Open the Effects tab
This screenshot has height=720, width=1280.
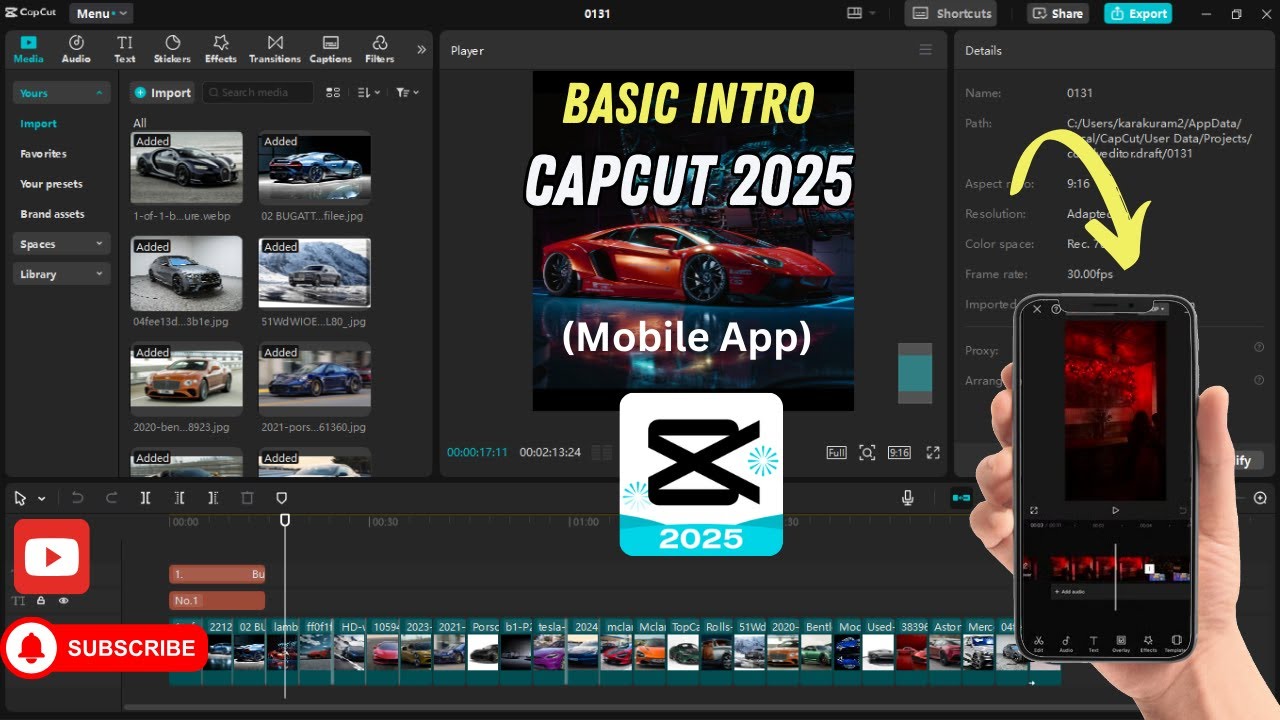coord(221,49)
